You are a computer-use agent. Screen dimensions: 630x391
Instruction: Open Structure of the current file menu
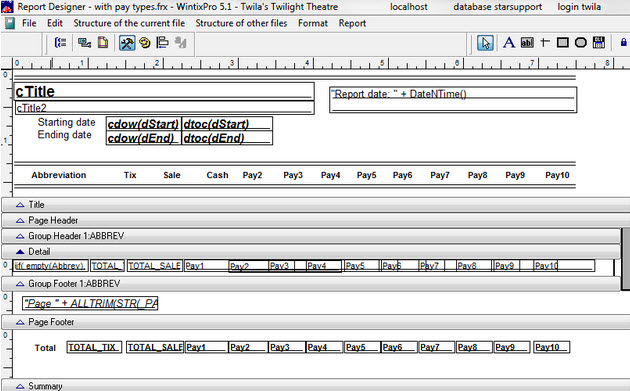pyautogui.click(x=129, y=23)
